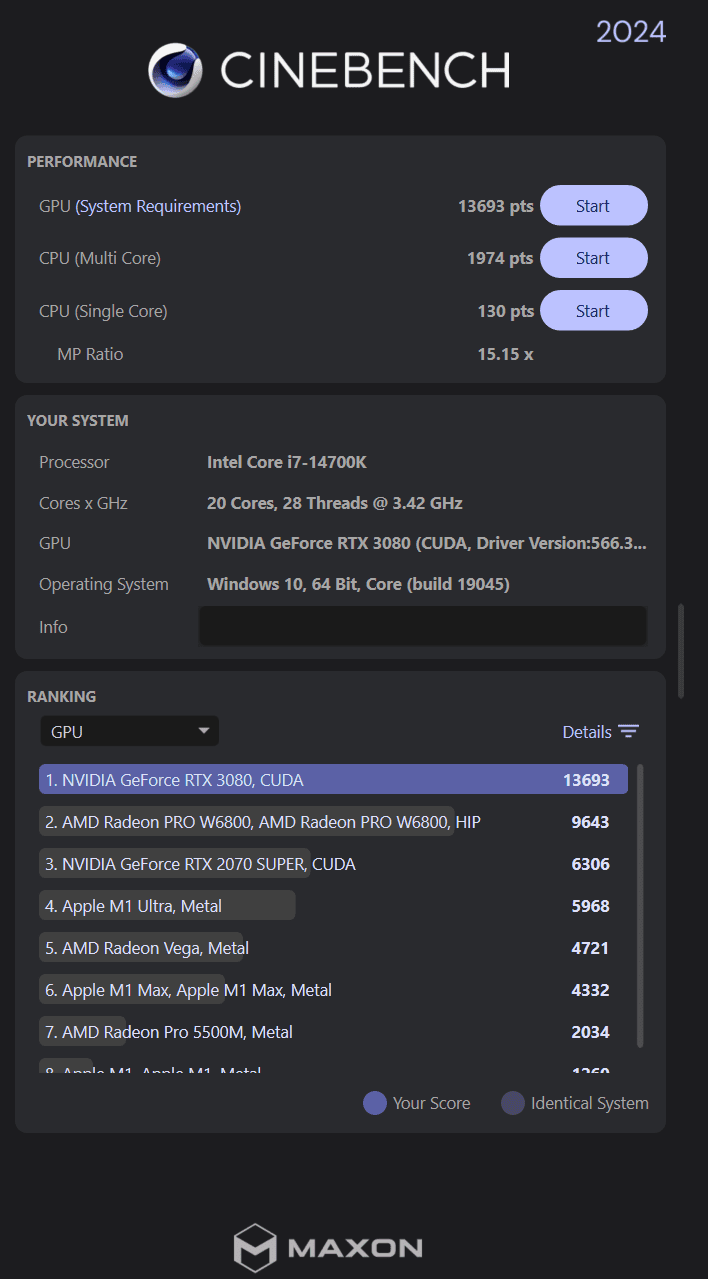Viewport: 708px width, 1279px height.
Task: Click the 15.15 x MP Ratio value
Action: (x=506, y=354)
